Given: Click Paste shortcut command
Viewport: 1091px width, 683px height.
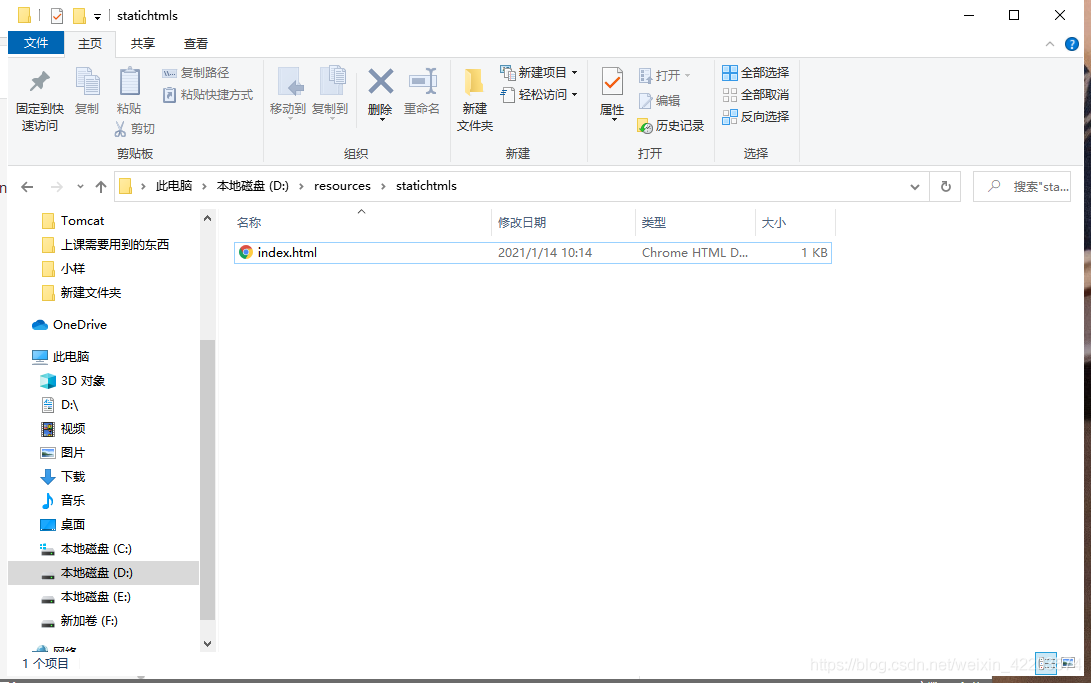Looking at the screenshot, I should click(x=207, y=95).
